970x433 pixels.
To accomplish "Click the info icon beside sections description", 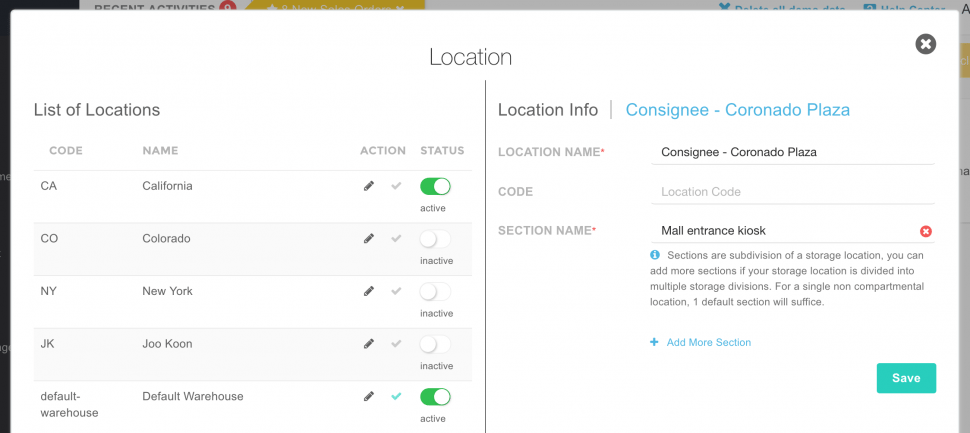I will (655, 255).
